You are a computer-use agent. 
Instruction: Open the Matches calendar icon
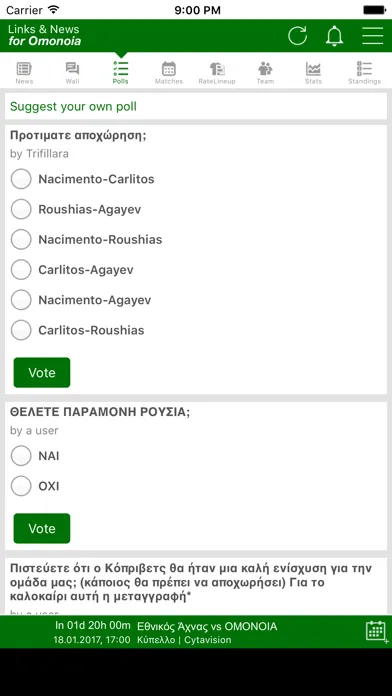[x=169, y=69]
